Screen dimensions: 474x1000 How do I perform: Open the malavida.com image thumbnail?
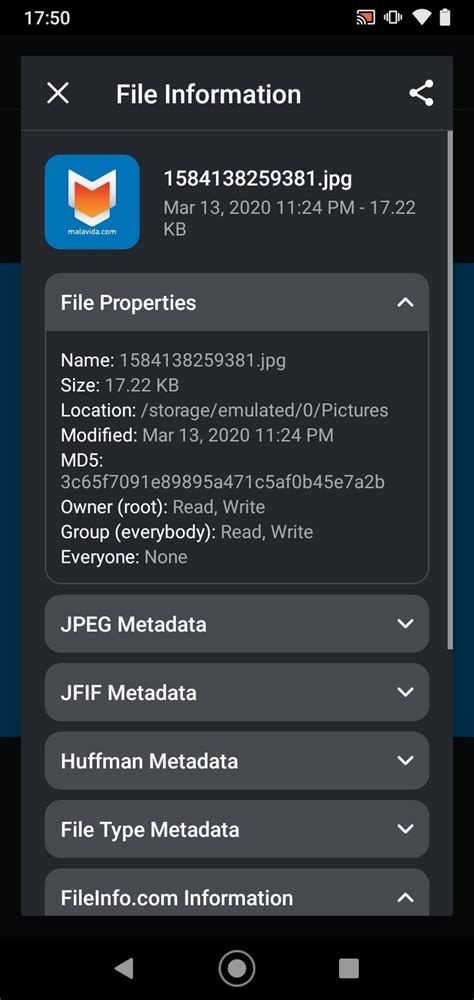pyautogui.click(x=92, y=202)
